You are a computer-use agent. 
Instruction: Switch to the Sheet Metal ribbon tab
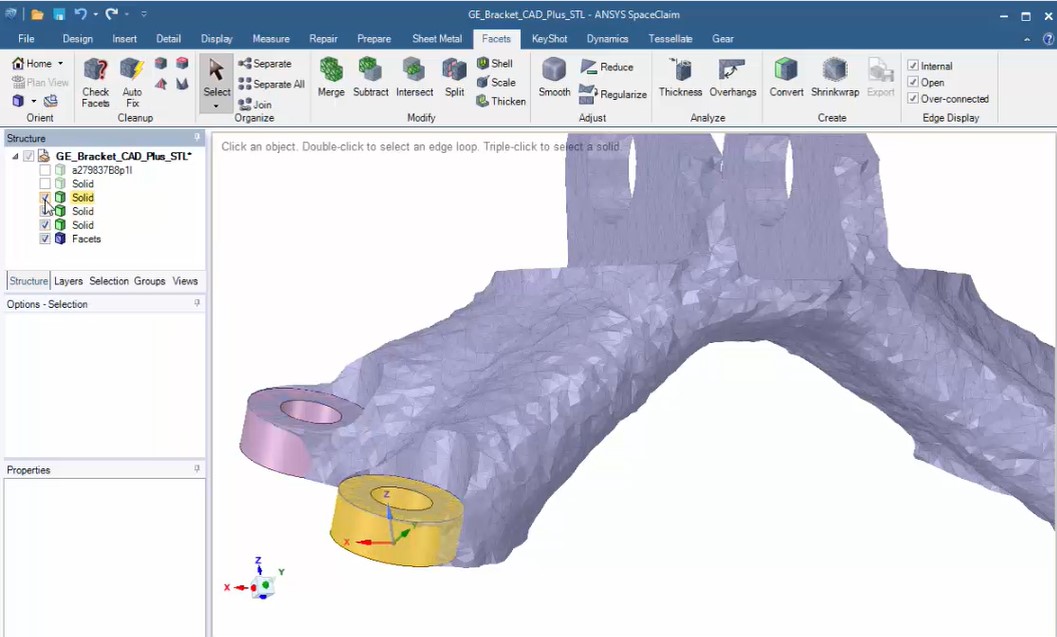(x=437, y=39)
